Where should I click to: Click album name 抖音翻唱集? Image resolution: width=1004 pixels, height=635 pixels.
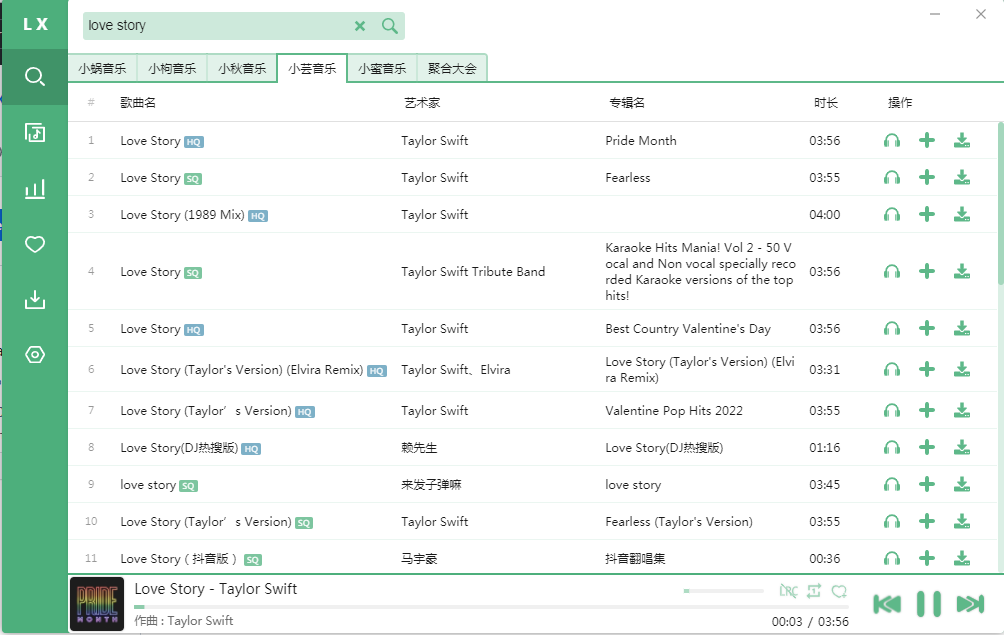click(635, 559)
